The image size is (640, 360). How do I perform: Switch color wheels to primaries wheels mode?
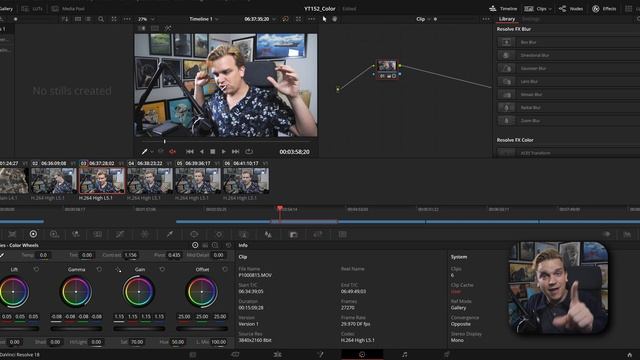195,245
